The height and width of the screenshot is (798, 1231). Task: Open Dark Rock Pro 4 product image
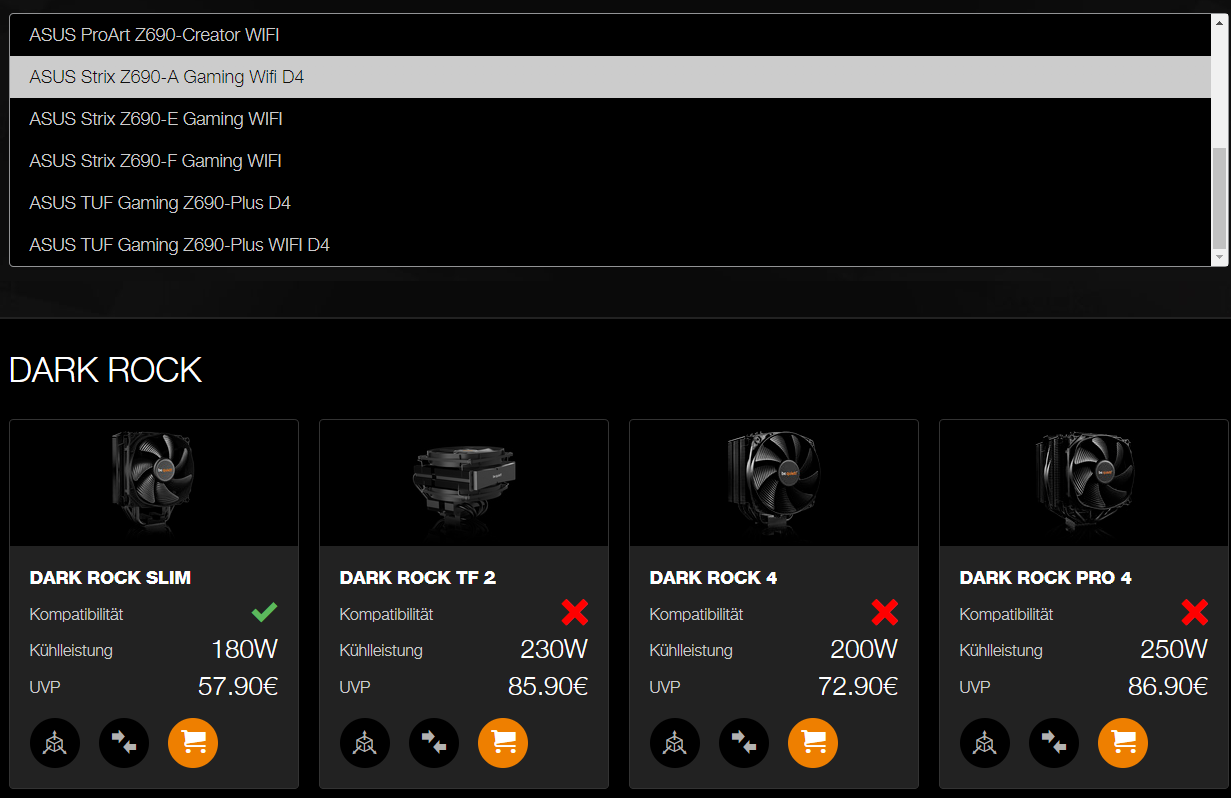point(1084,483)
